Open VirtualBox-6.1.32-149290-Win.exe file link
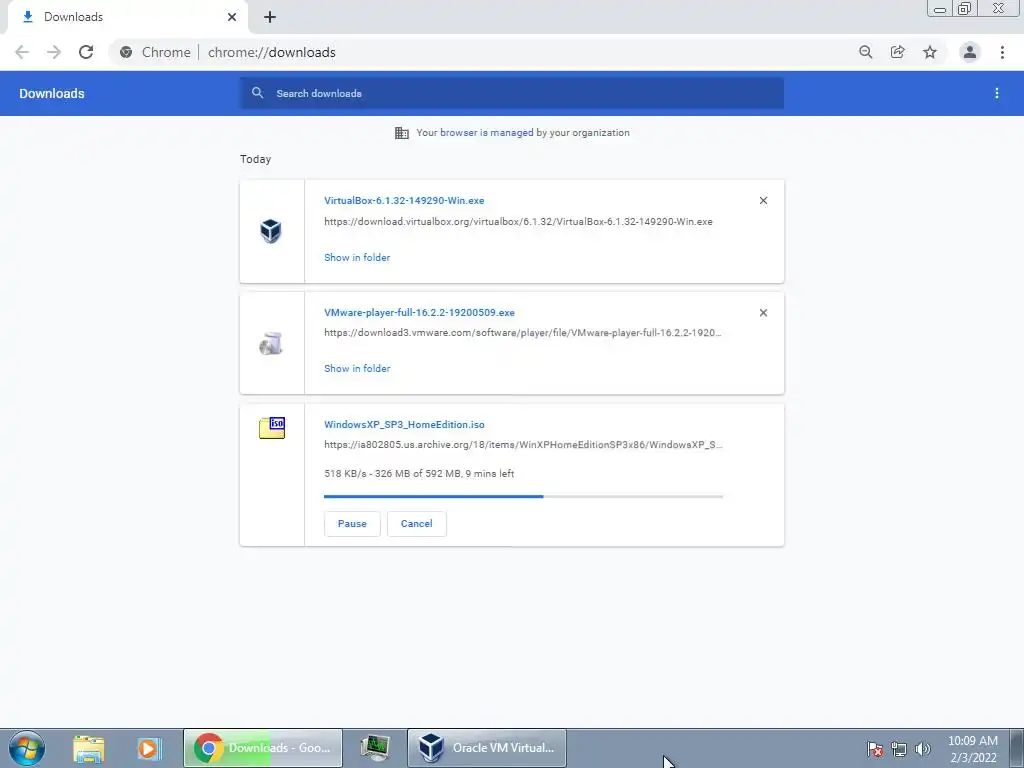 [404, 200]
